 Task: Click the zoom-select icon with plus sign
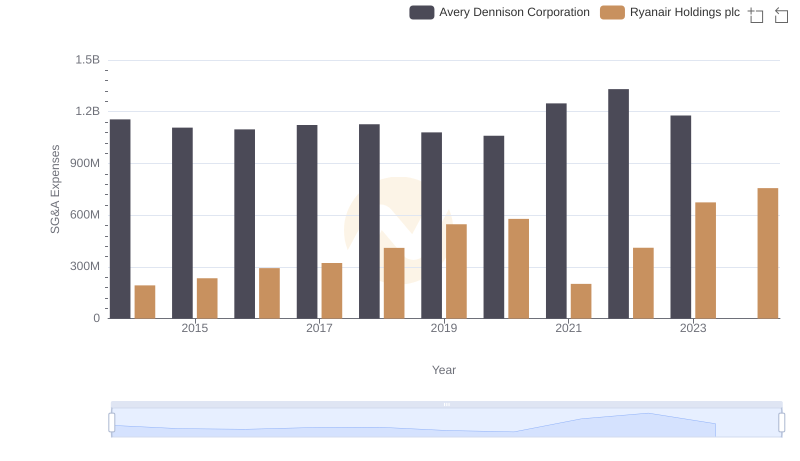(x=756, y=15)
